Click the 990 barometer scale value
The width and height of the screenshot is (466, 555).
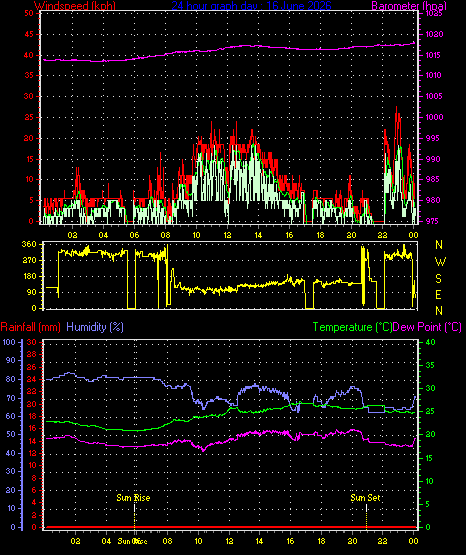433,159
